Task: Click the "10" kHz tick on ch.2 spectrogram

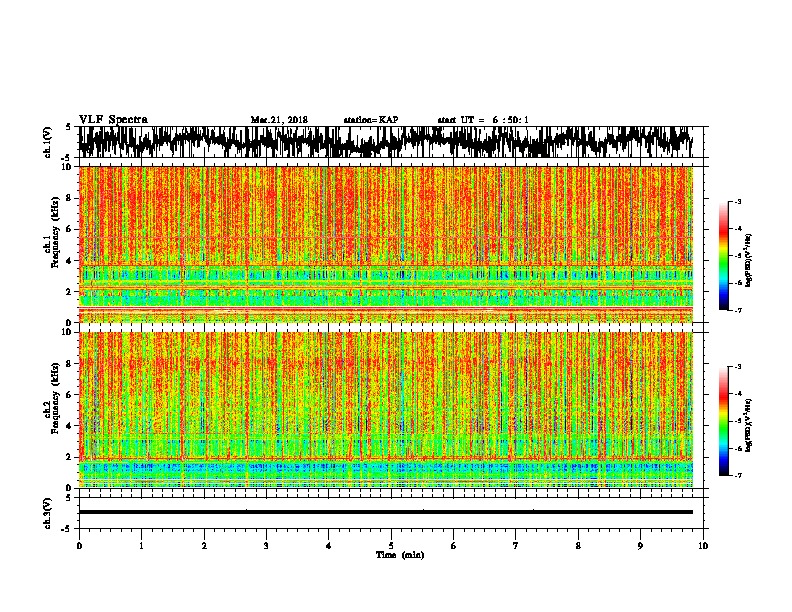Action: tap(68, 332)
